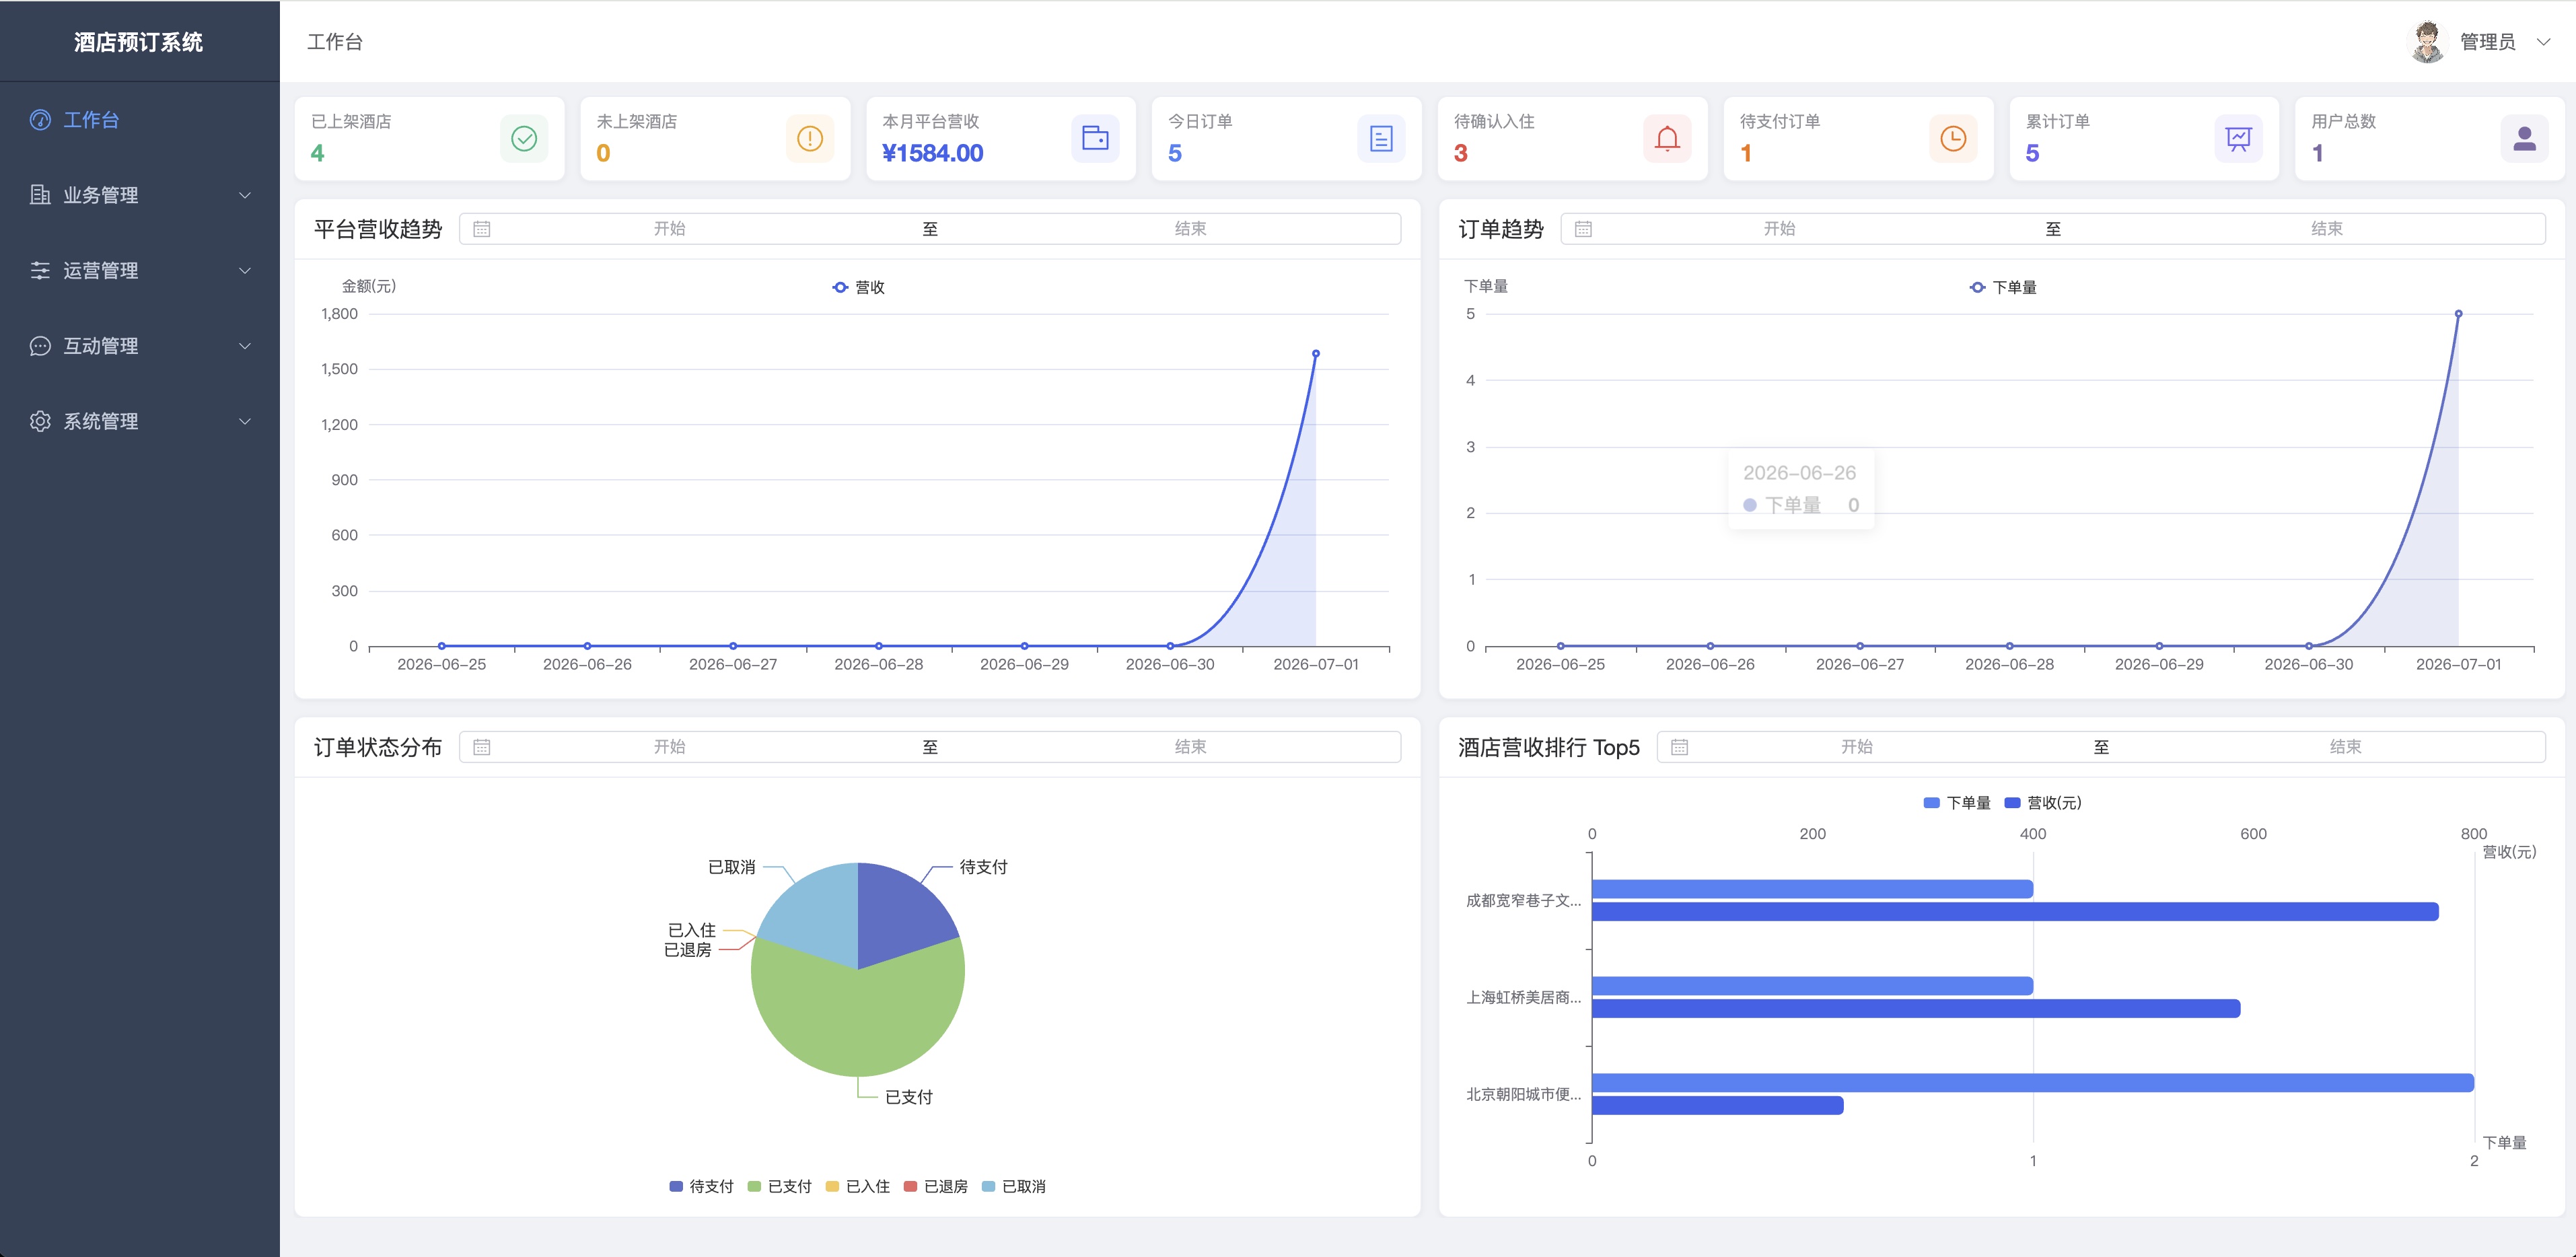Toggle 已退房 legend under the pie chart
Image resolution: width=2576 pixels, height=1257 pixels.
tap(935, 1186)
